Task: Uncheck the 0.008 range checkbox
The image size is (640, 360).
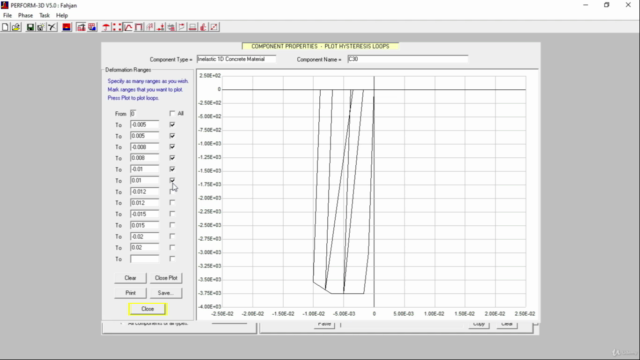Action: [172, 157]
